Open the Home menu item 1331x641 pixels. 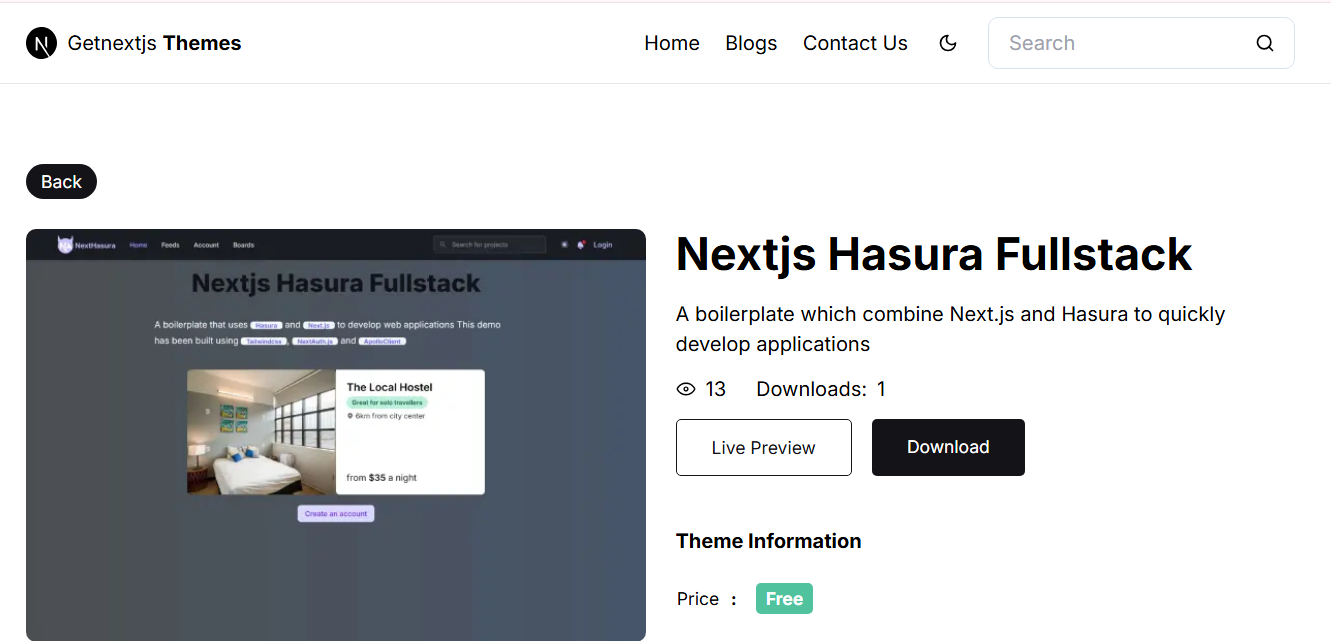[x=672, y=43]
